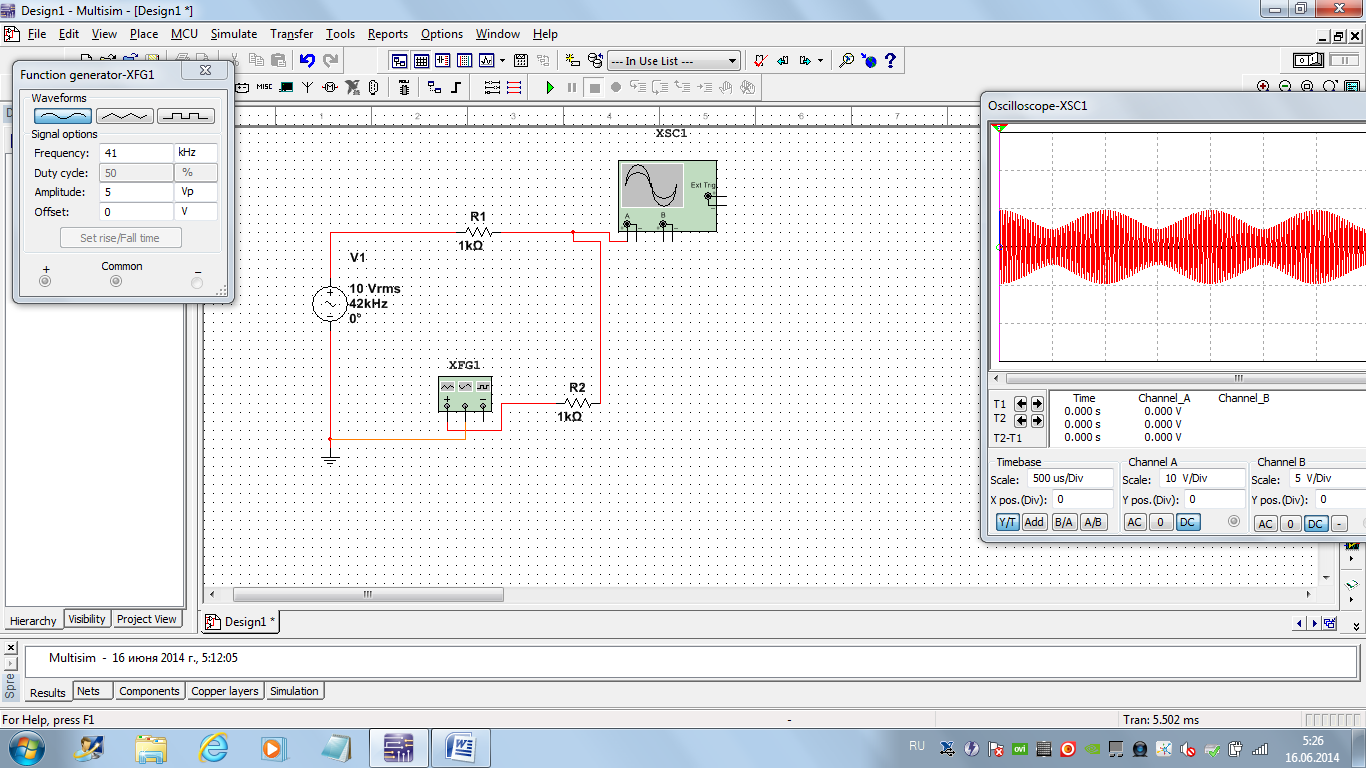Set Channel A coupling to AC
This screenshot has height=768, width=1366.
(x=1135, y=522)
